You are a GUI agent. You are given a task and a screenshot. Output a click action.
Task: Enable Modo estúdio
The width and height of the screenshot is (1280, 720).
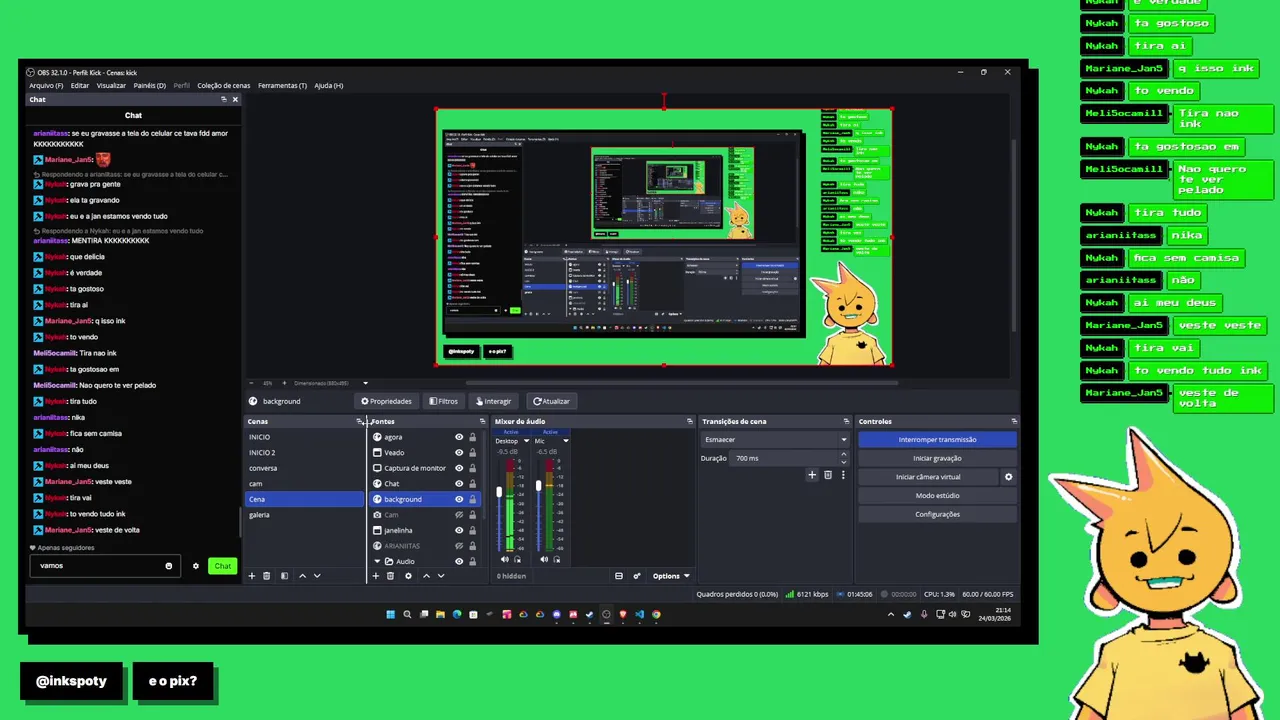(x=937, y=495)
